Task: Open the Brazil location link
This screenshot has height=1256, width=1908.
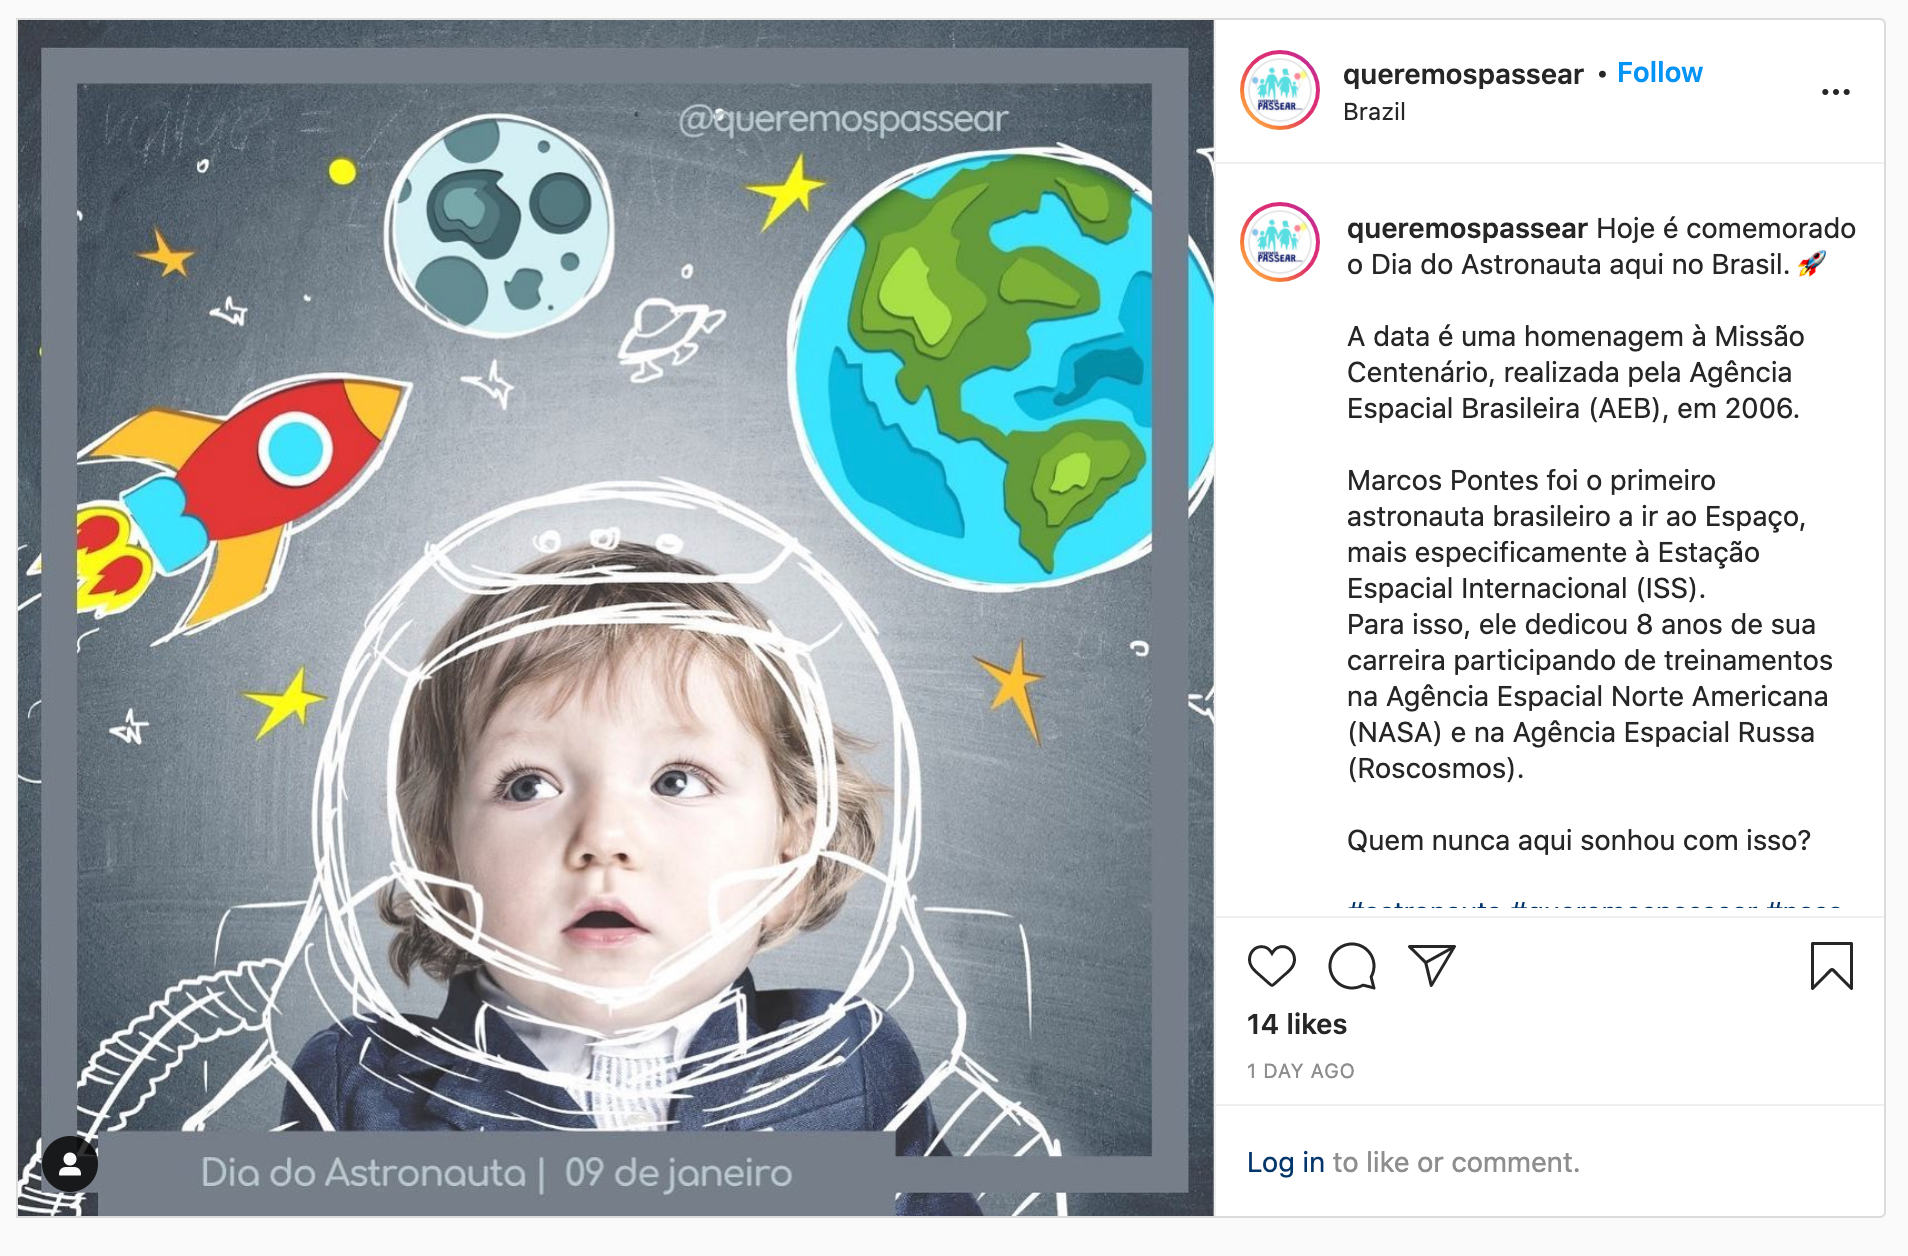Action: (x=1374, y=112)
